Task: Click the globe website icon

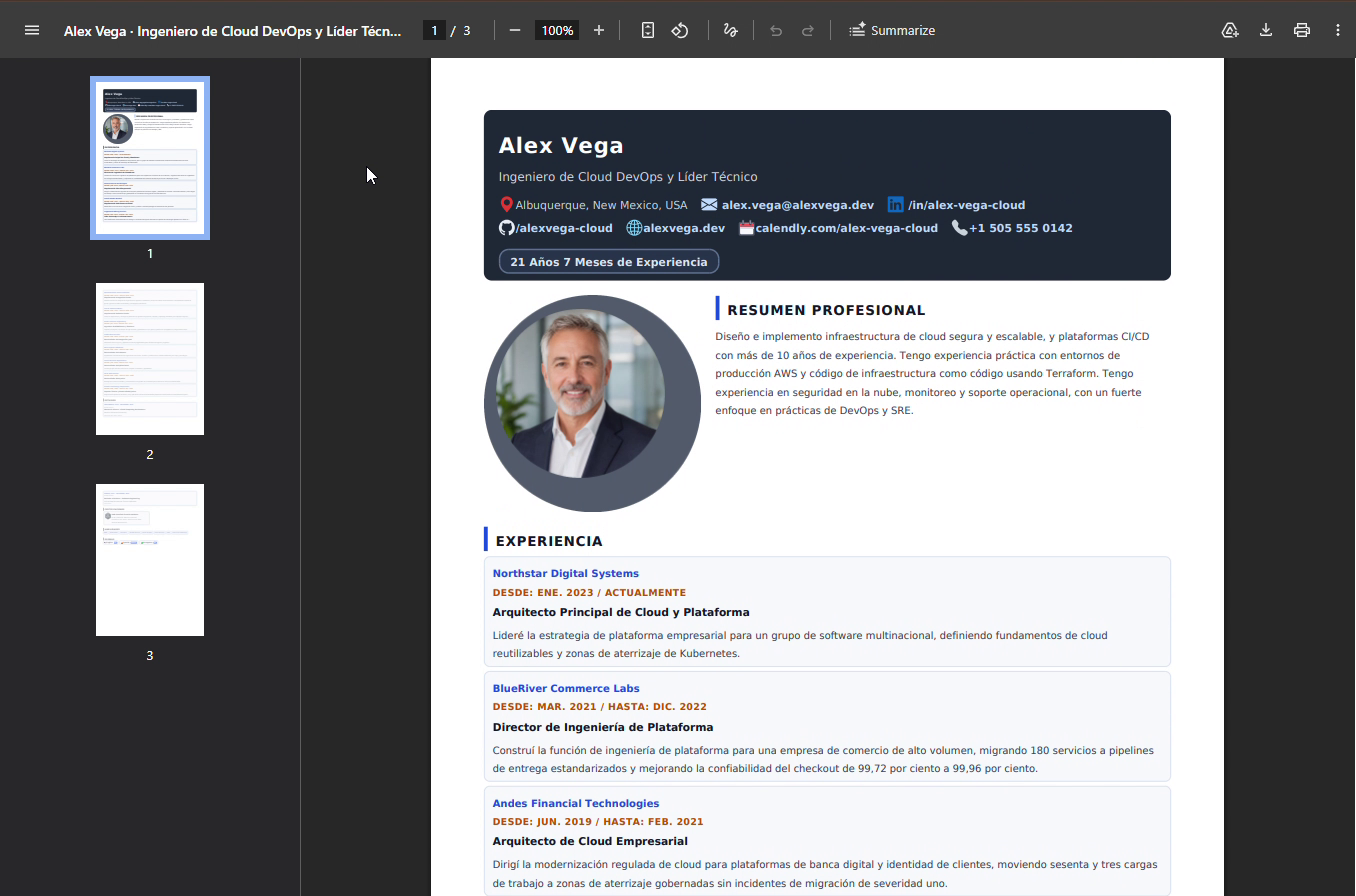Action: click(x=634, y=228)
